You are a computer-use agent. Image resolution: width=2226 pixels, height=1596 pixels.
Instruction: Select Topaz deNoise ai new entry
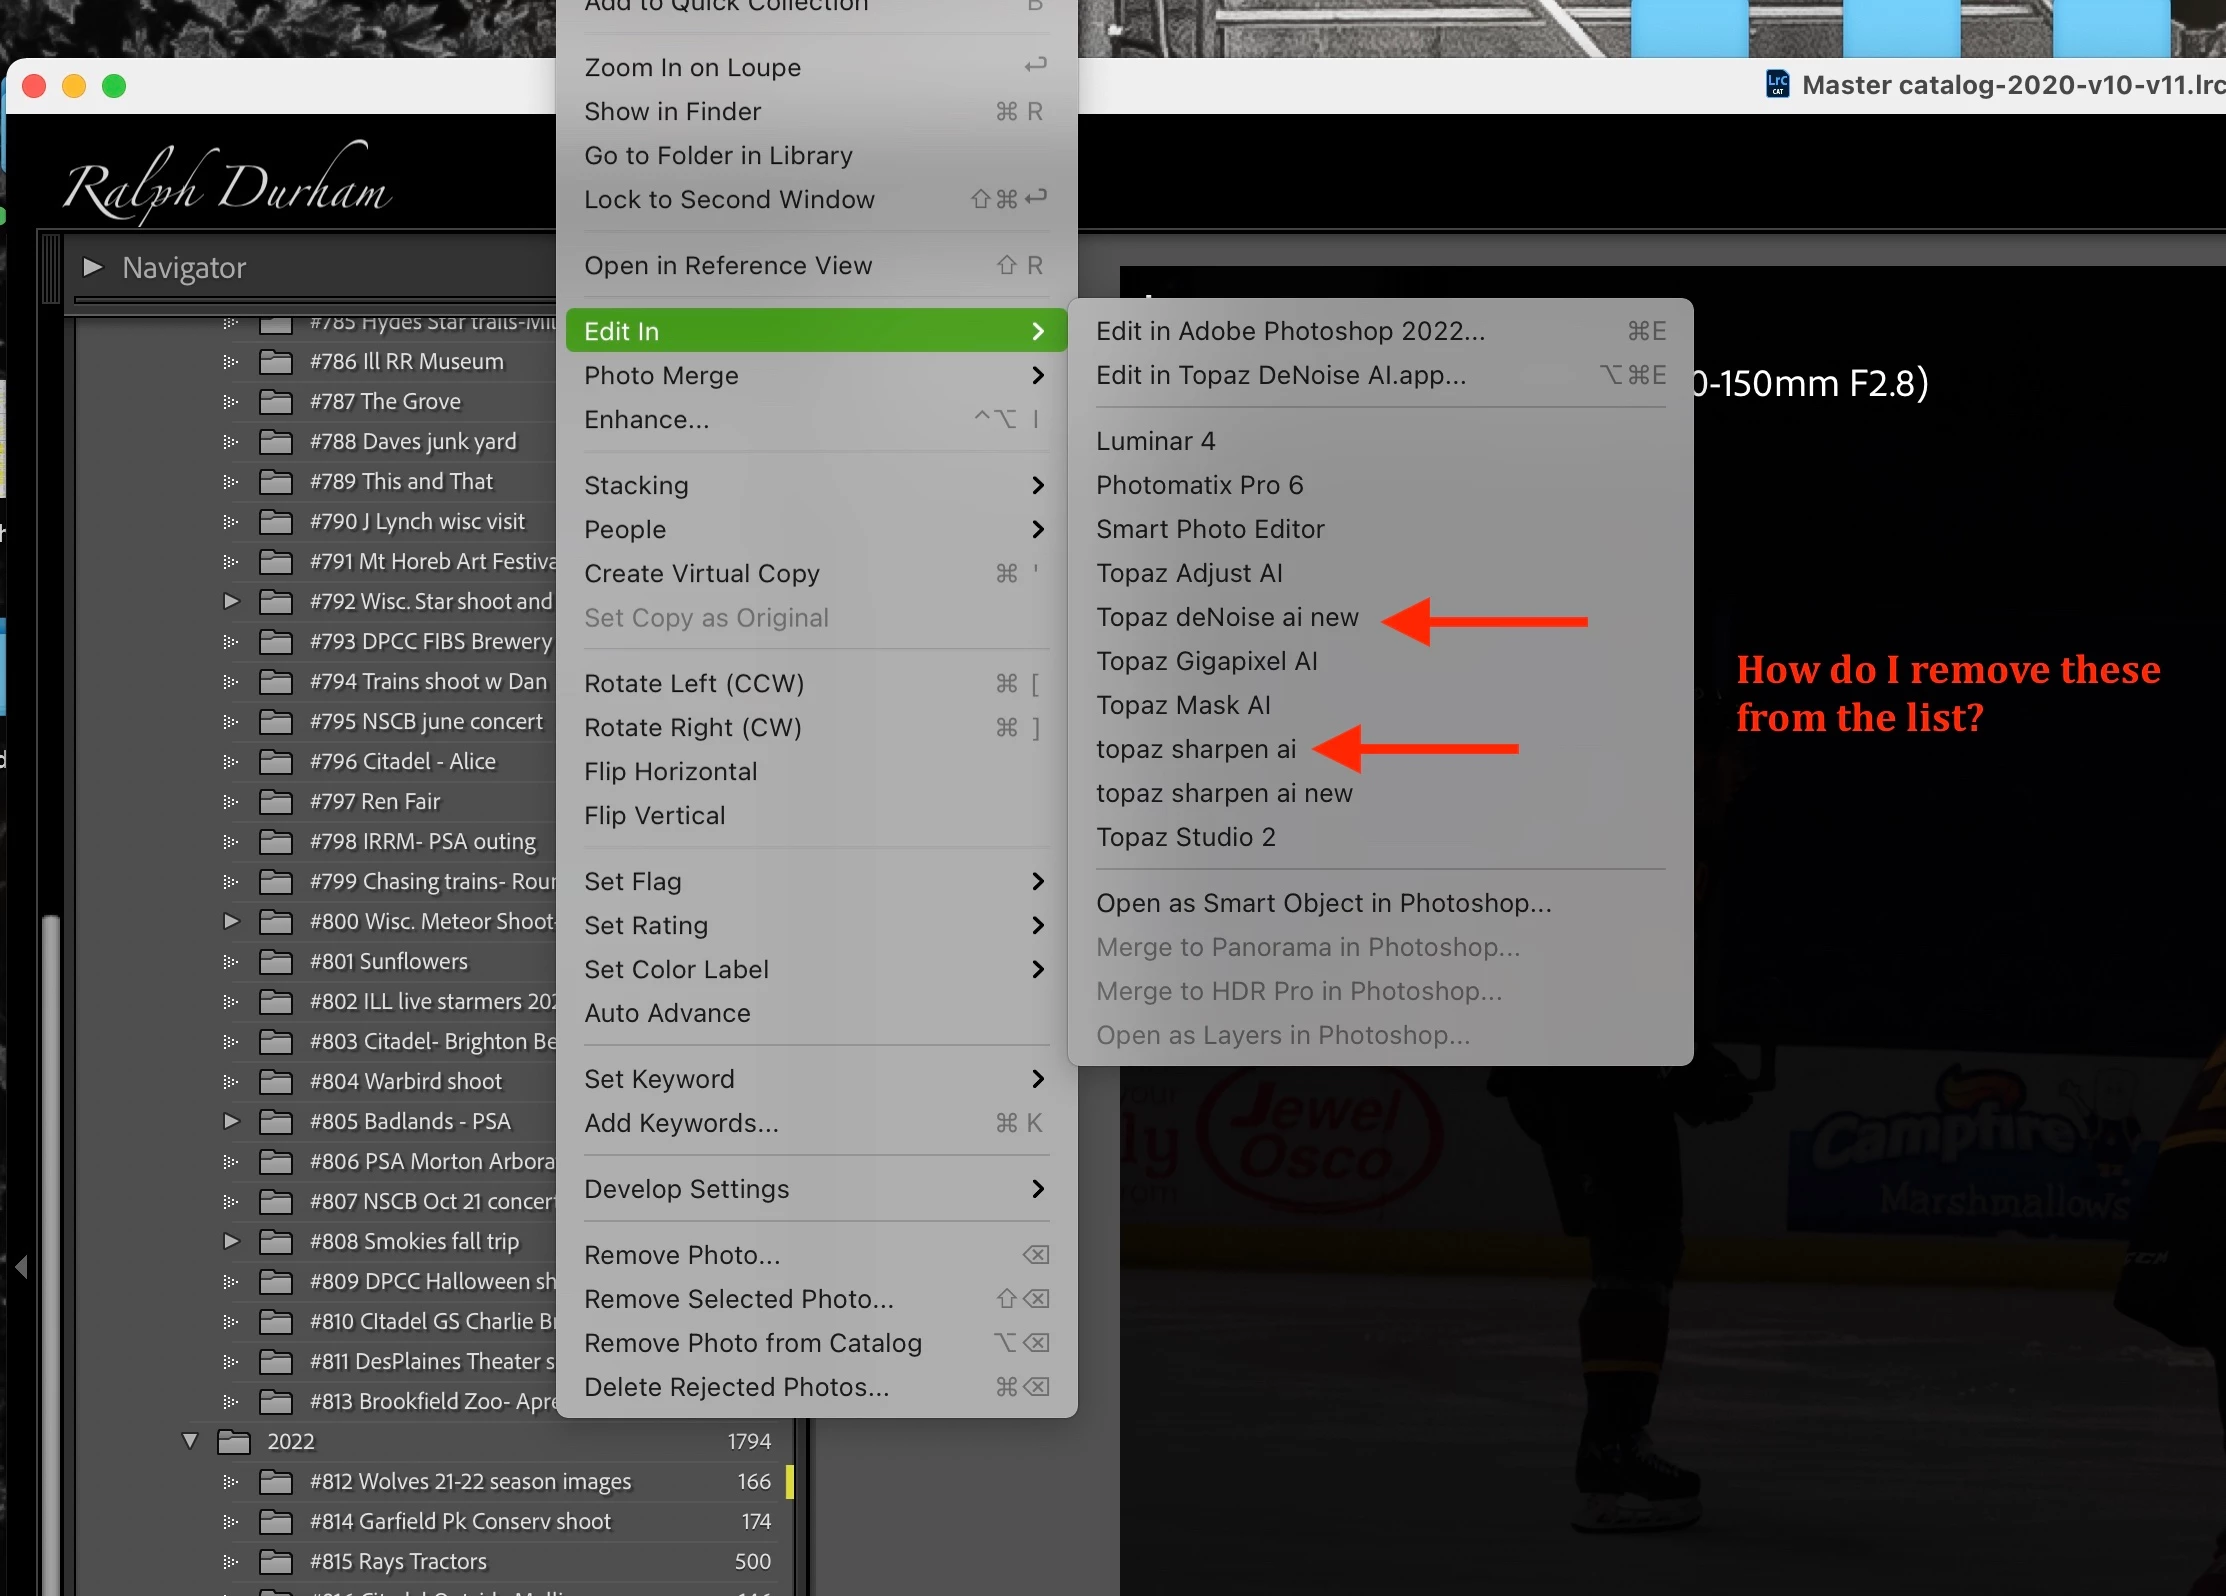(1227, 617)
